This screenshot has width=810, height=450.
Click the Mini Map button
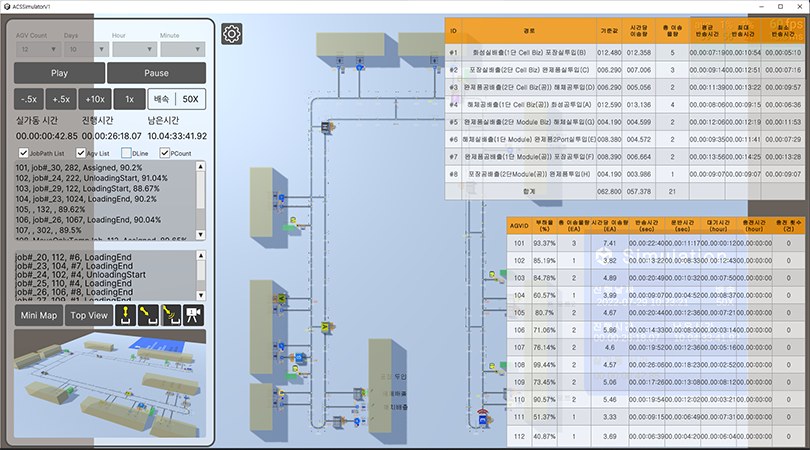click(39, 316)
